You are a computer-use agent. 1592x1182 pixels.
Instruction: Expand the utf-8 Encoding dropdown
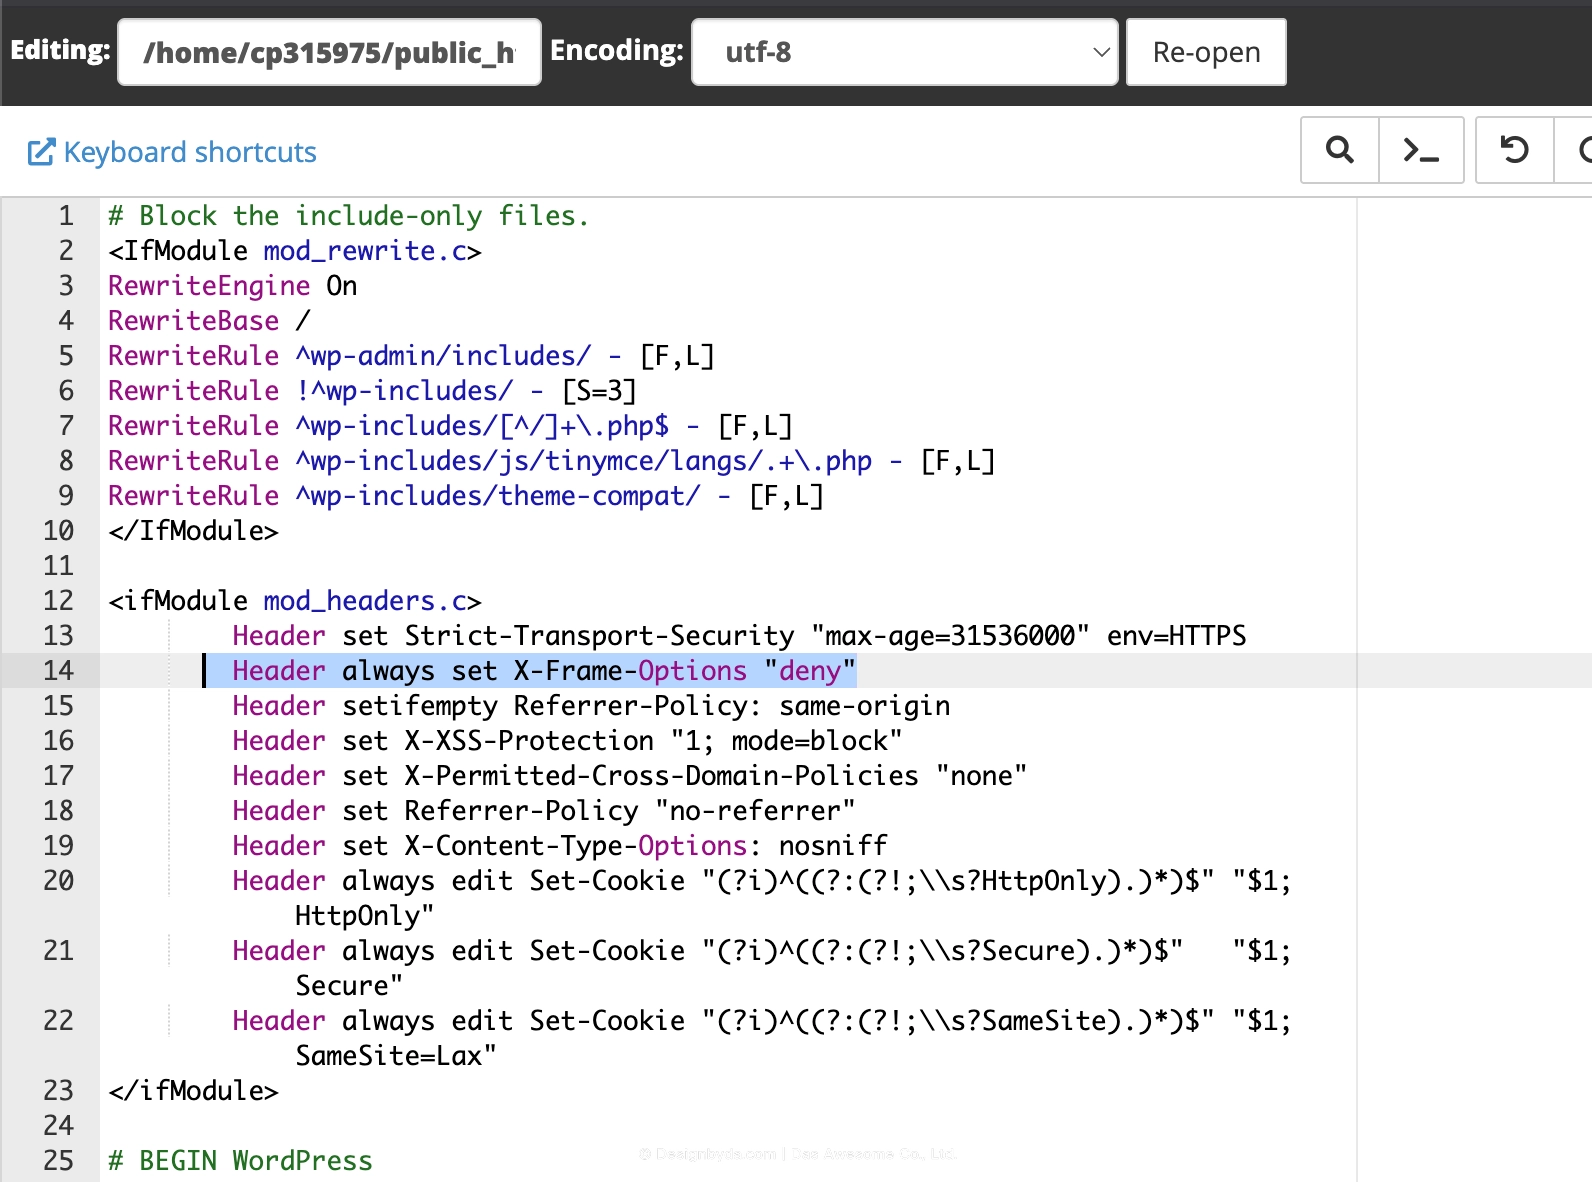905,52
